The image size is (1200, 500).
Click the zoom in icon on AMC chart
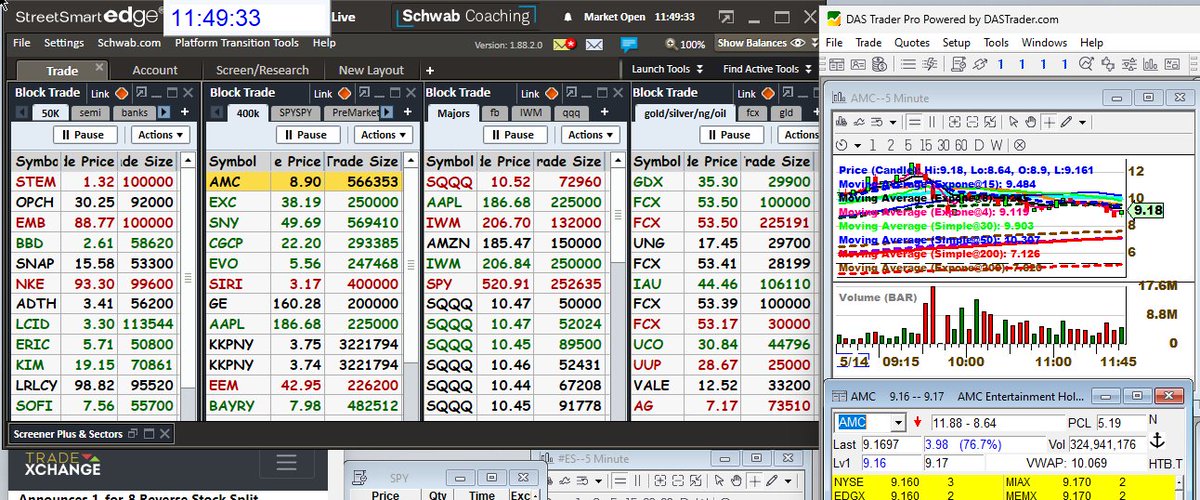955,122
